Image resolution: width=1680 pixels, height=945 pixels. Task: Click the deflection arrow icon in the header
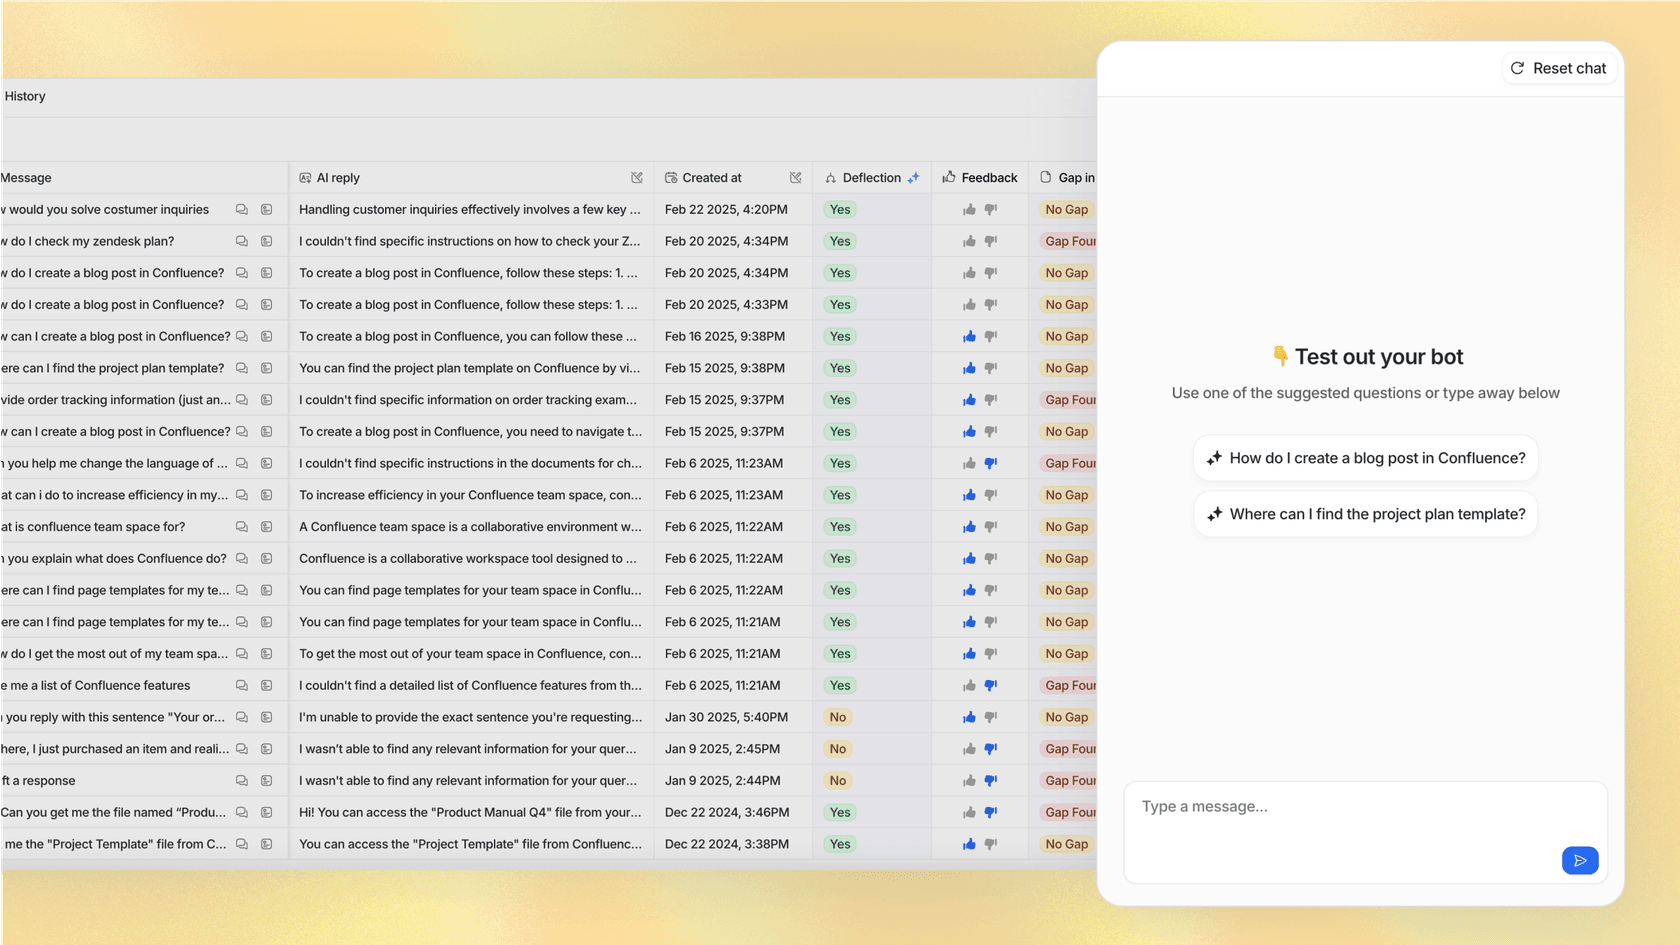pyautogui.click(x=830, y=177)
